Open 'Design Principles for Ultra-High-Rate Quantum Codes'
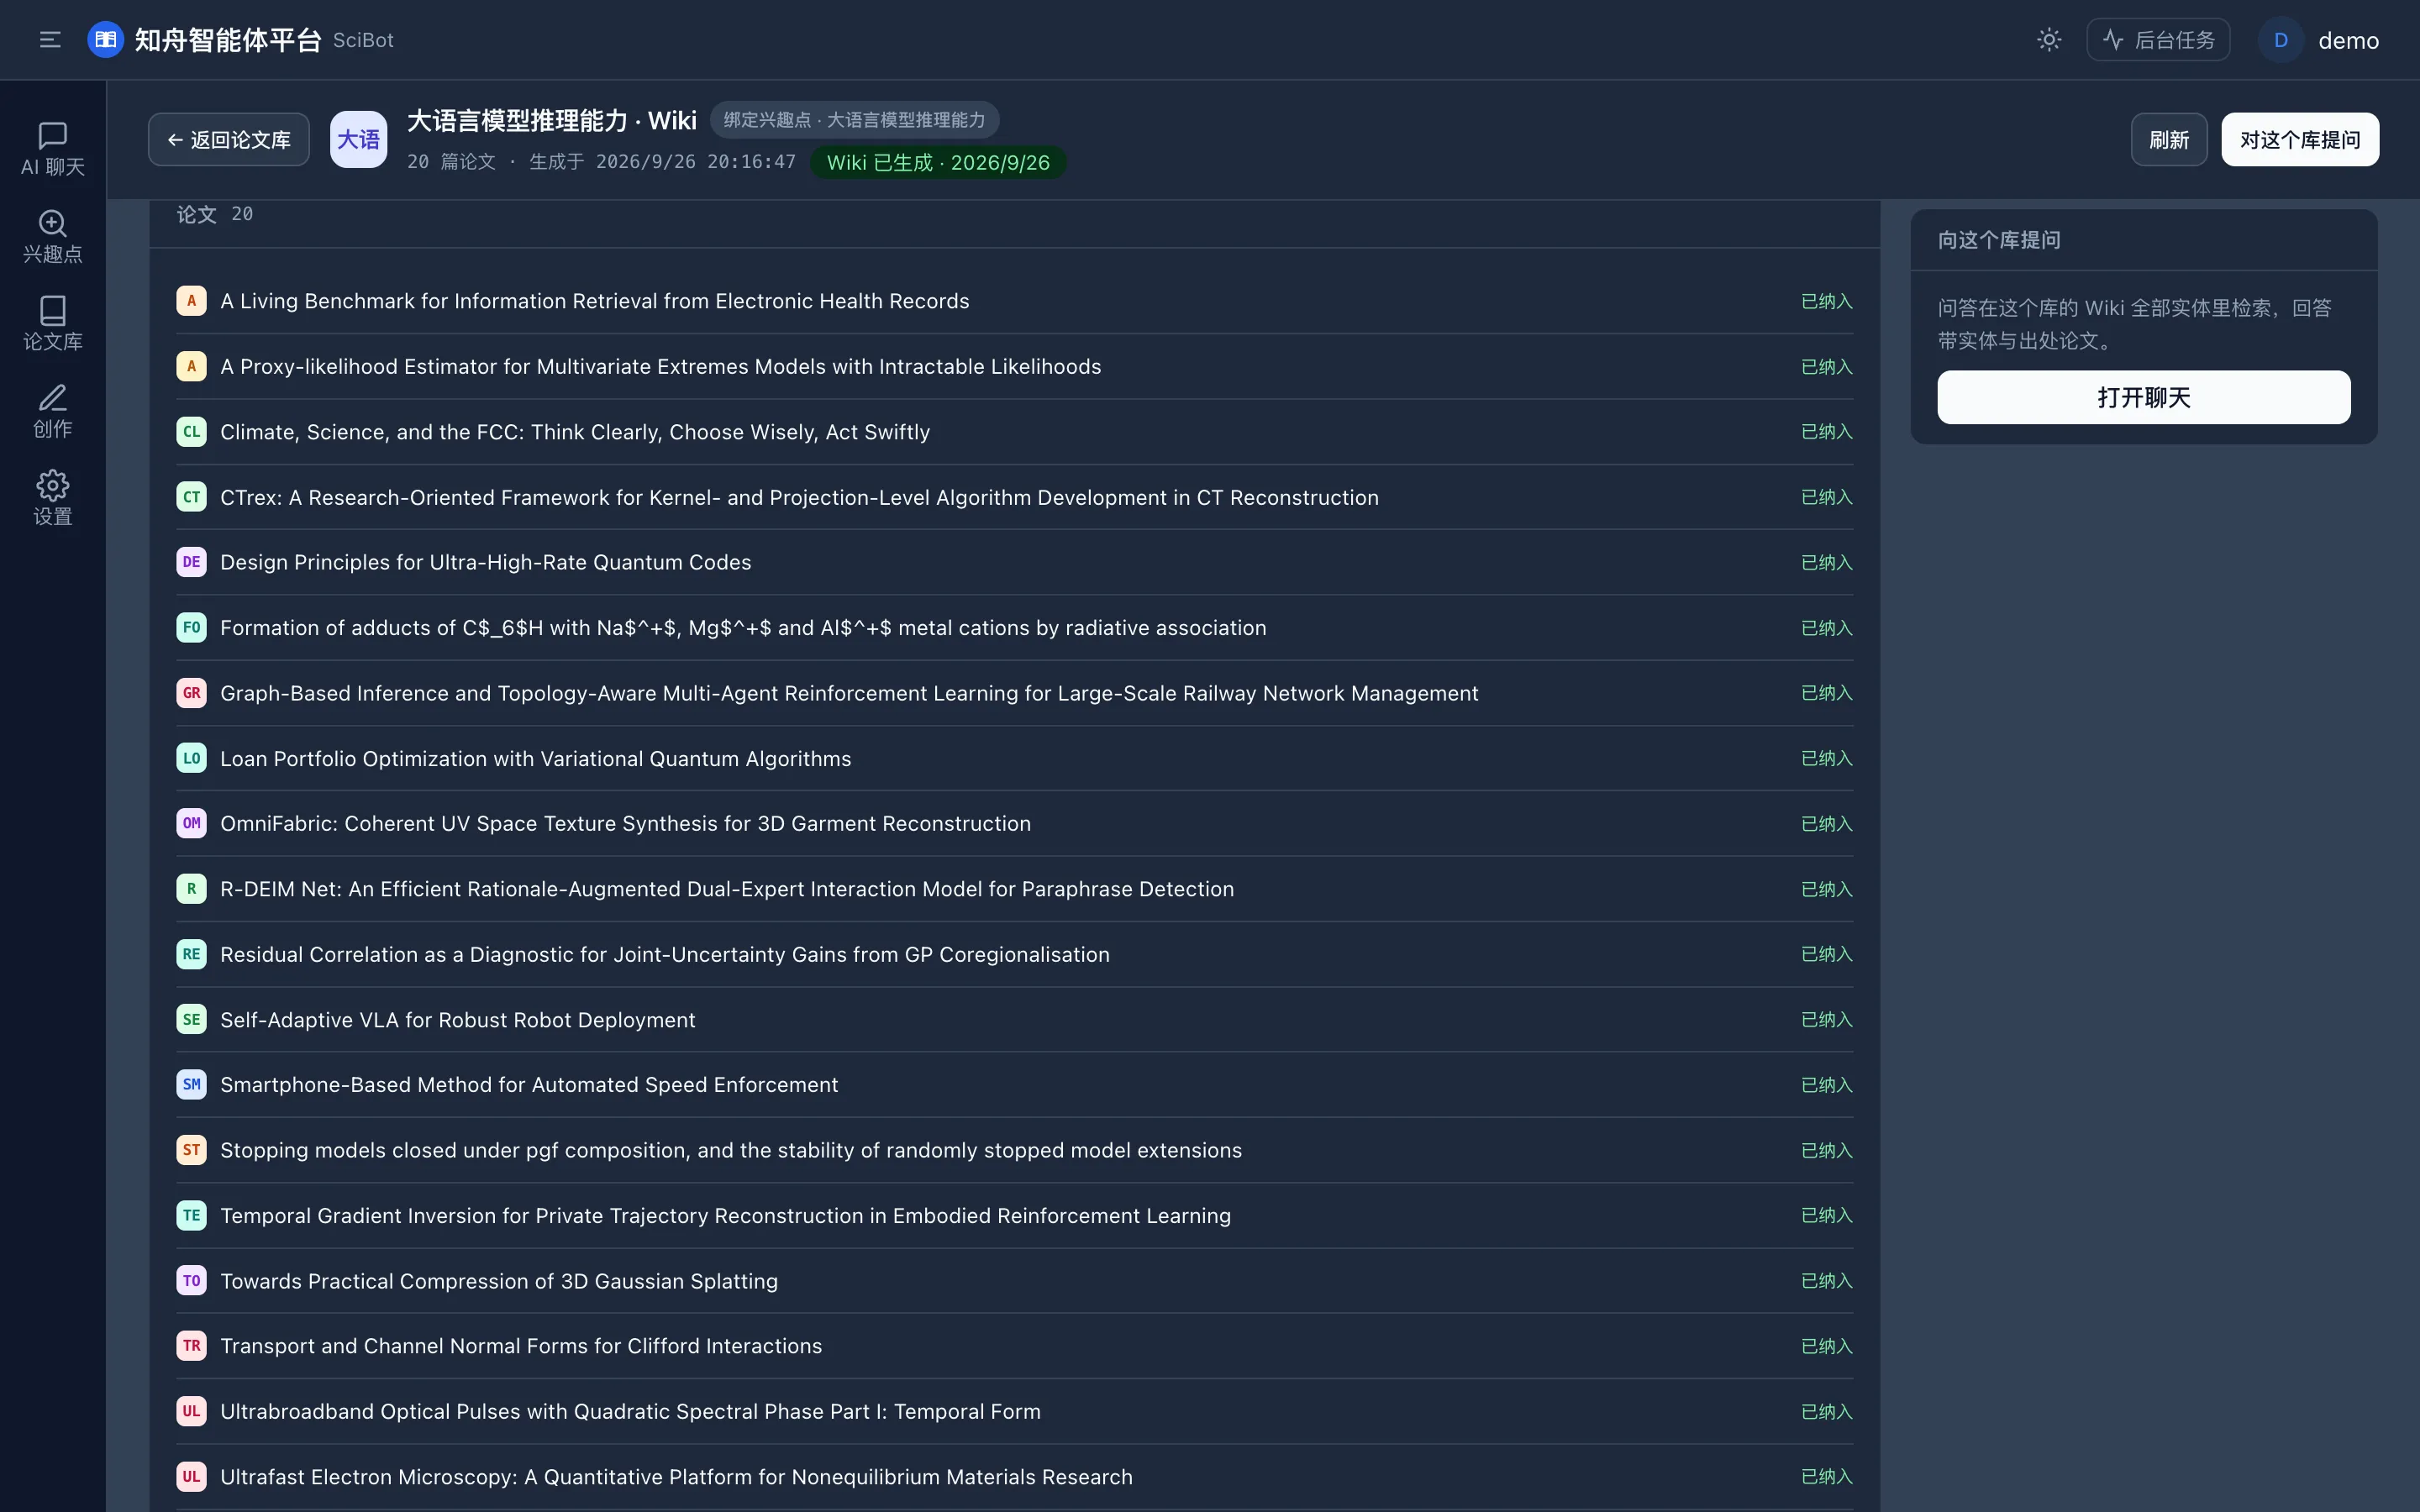Screen dimensions: 2420x1512 coord(1014,562)
